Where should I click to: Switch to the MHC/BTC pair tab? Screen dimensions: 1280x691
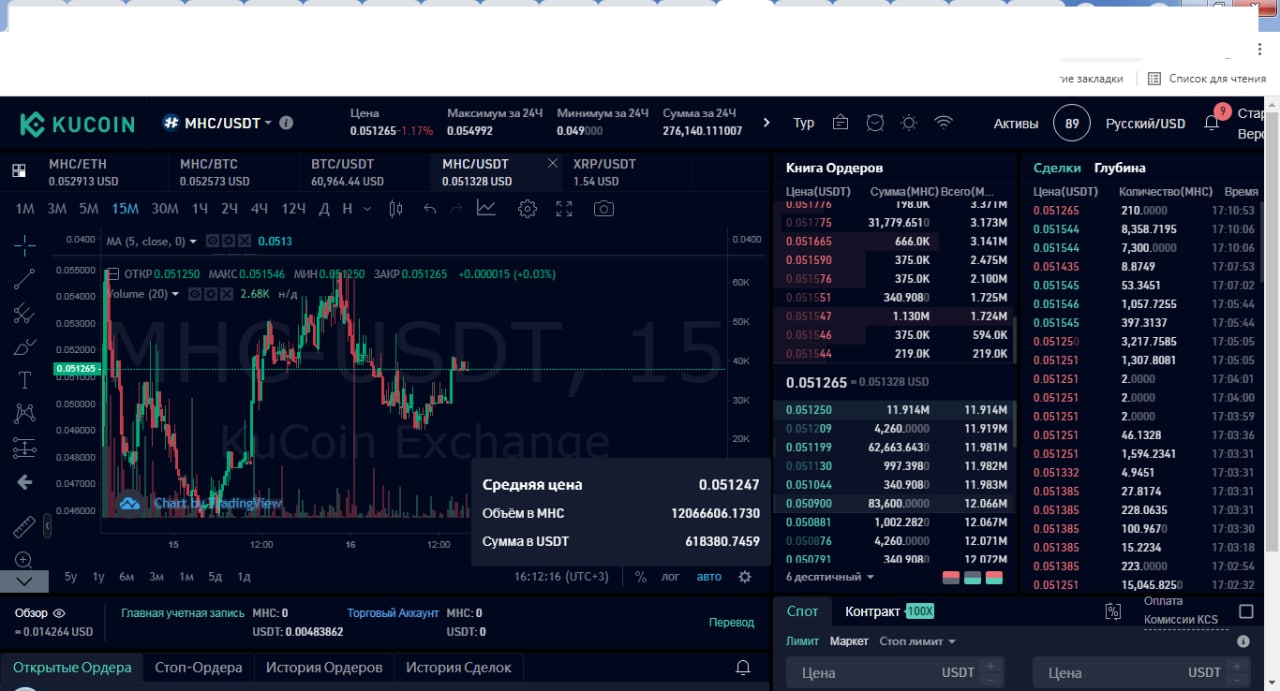tap(232, 172)
